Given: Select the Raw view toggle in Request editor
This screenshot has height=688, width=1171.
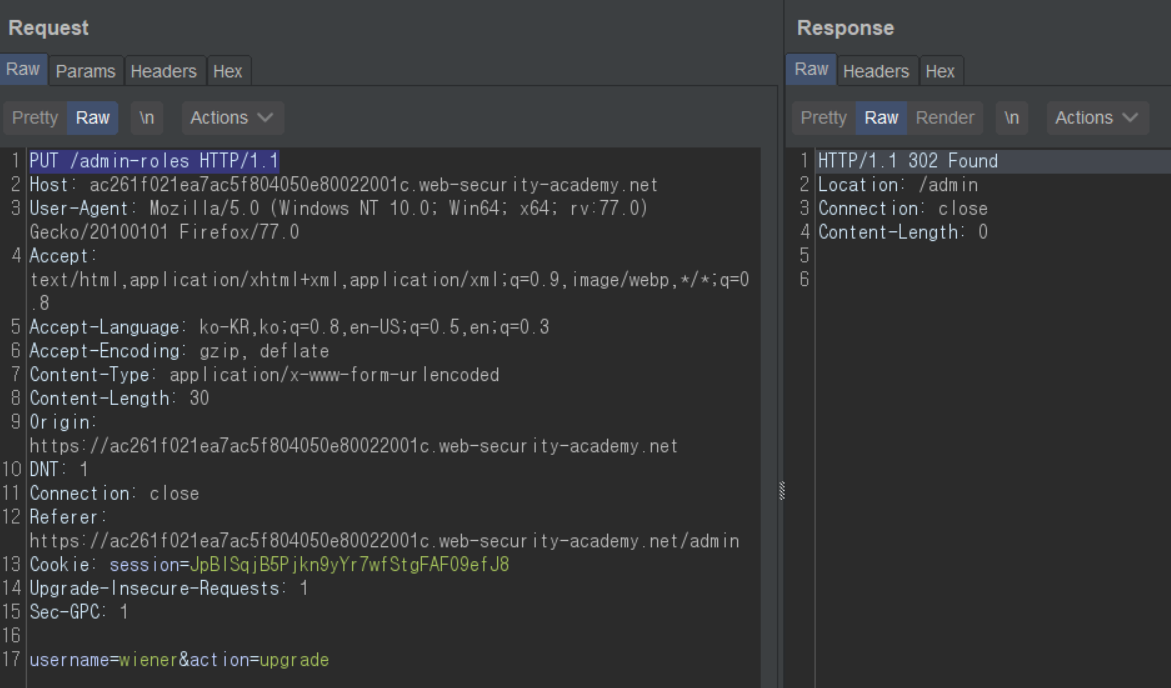Looking at the screenshot, I should click(x=93, y=118).
